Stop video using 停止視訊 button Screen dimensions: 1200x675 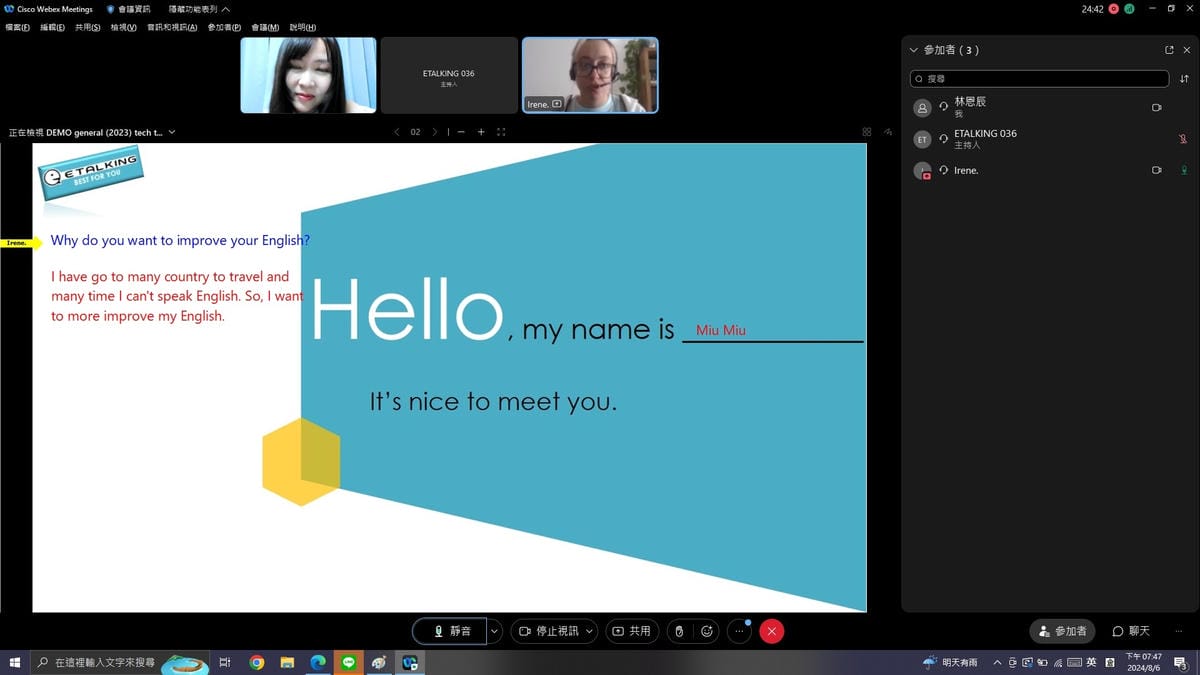click(x=549, y=631)
